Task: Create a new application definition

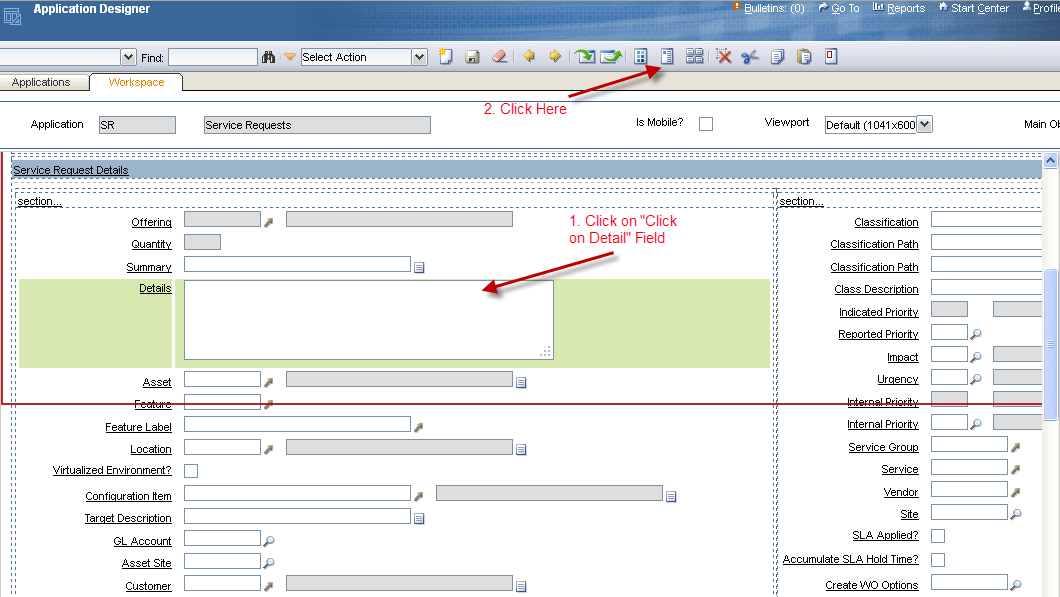Action: pyautogui.click(x=444, y=56)
